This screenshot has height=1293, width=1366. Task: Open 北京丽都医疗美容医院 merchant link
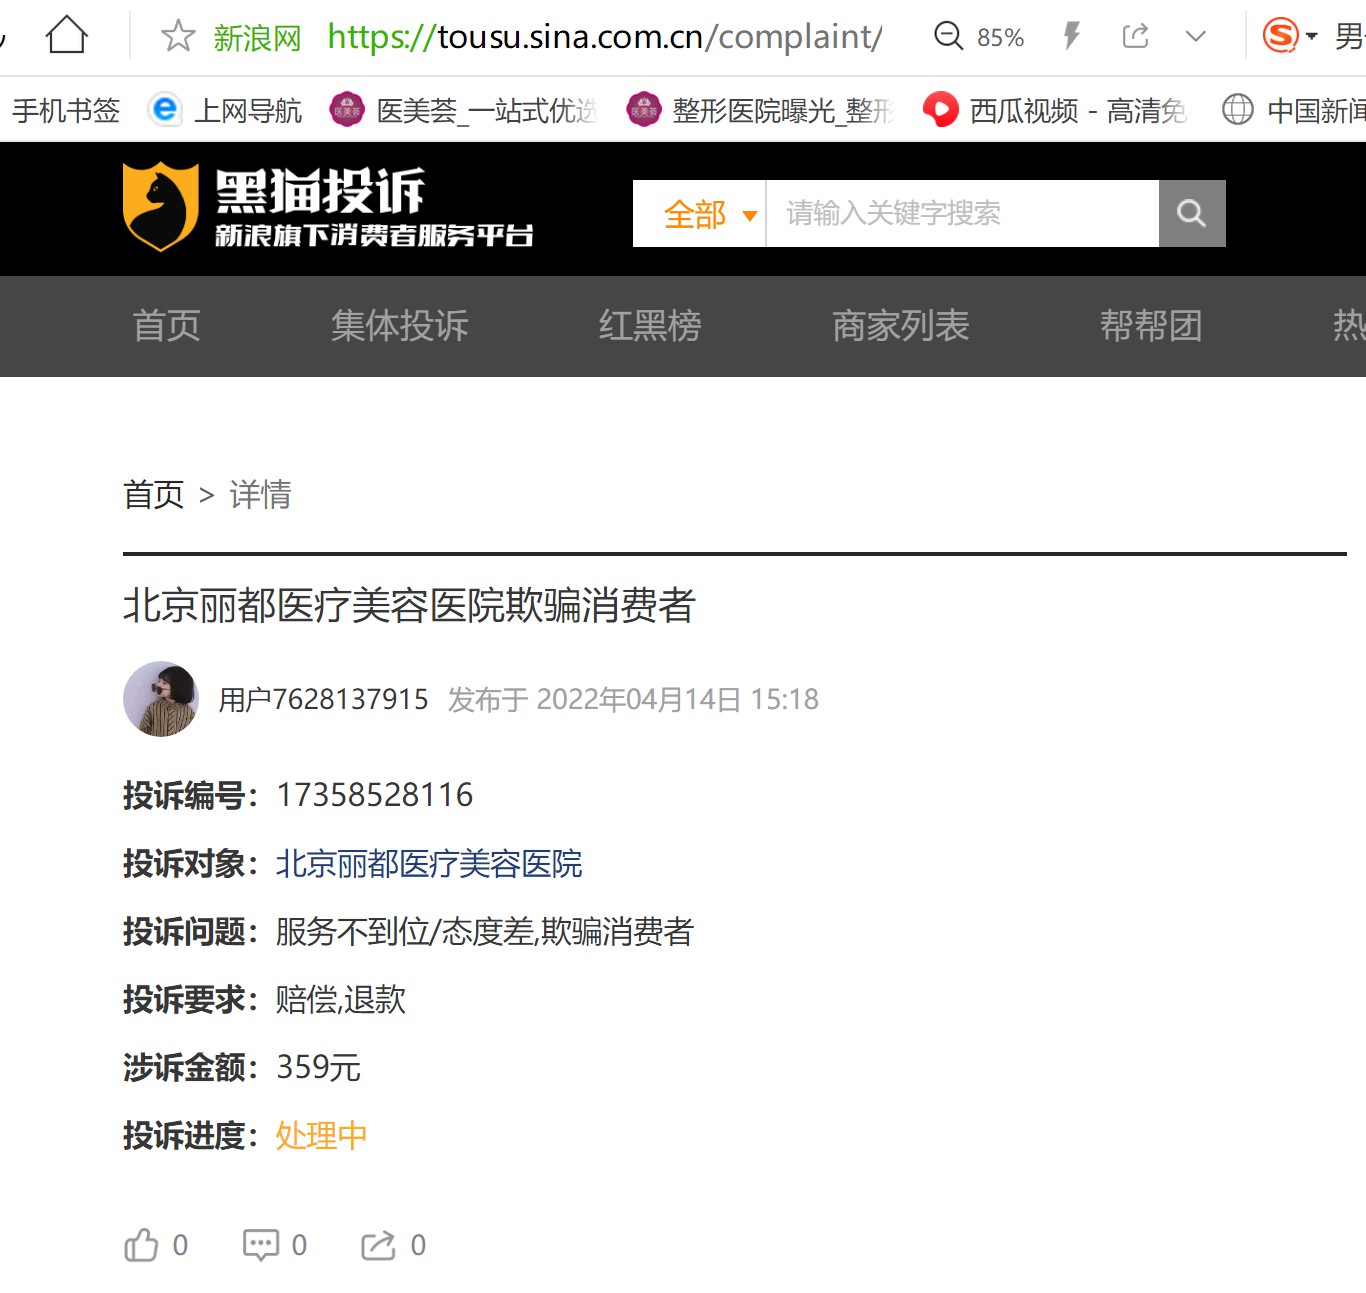click(x=429, y=864)
